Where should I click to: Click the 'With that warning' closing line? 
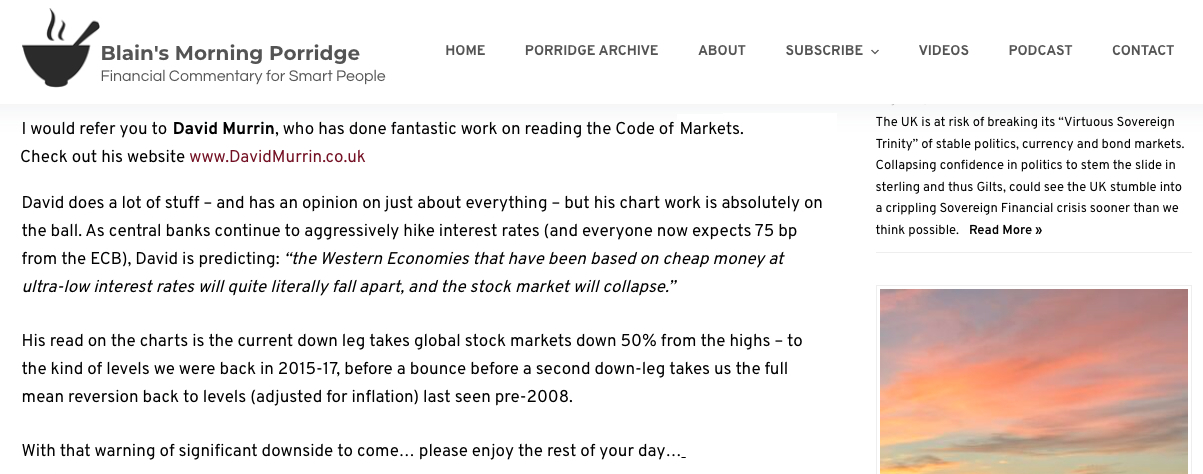point(353,451)
